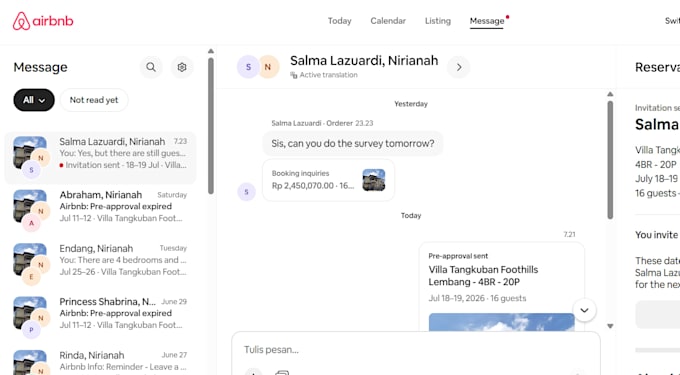Click the listing thumbnail in the Endang row
The height and width of the screenshot is (375, 680).
(29, 260)
